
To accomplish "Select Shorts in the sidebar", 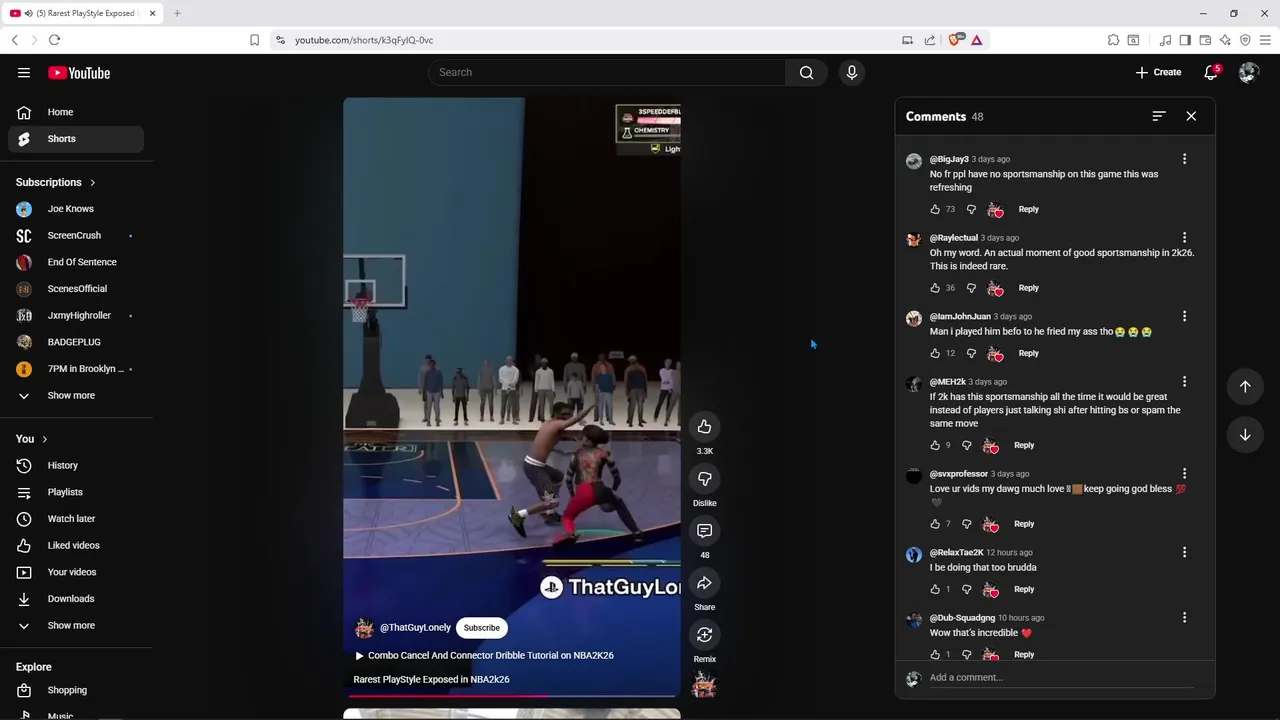I will coord(76,139).
